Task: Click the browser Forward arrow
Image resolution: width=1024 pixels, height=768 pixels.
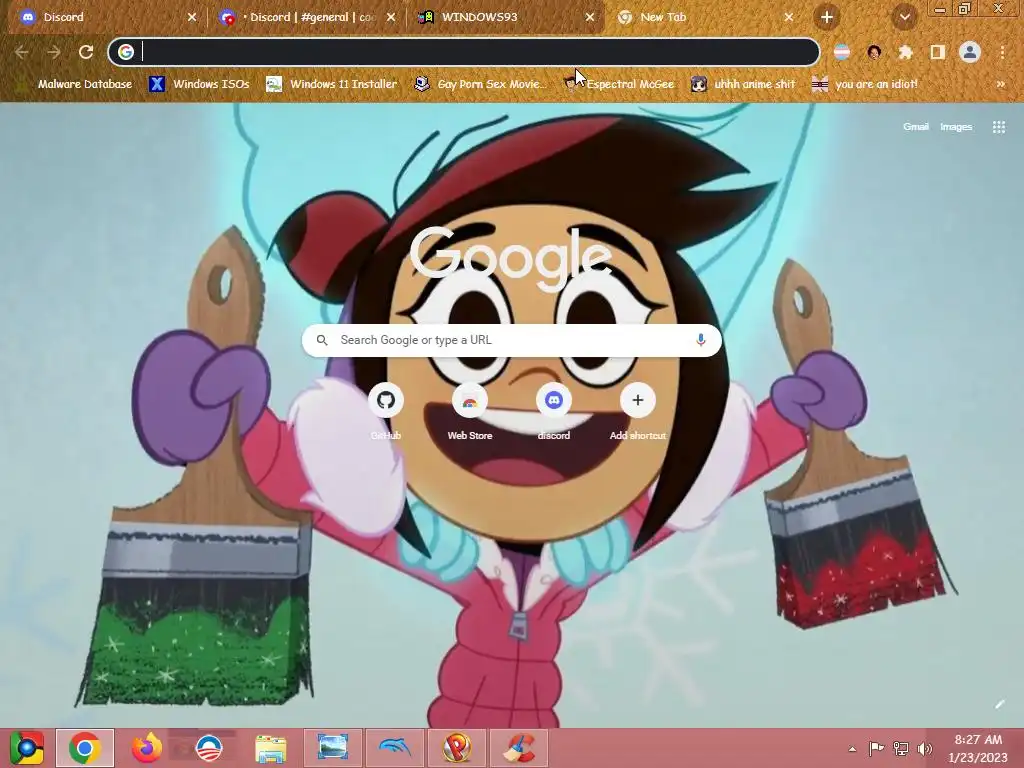Action: click(54, 52)
